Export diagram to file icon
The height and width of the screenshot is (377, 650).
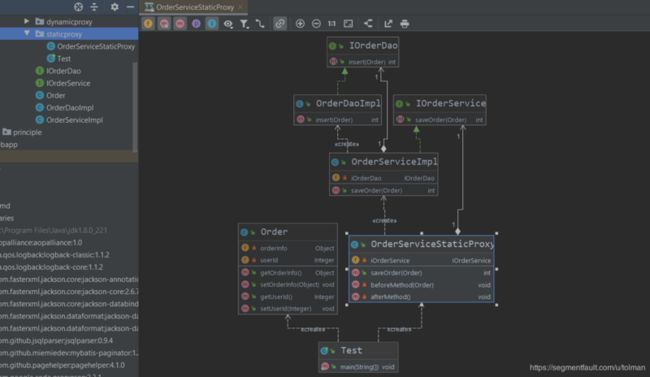388,24
